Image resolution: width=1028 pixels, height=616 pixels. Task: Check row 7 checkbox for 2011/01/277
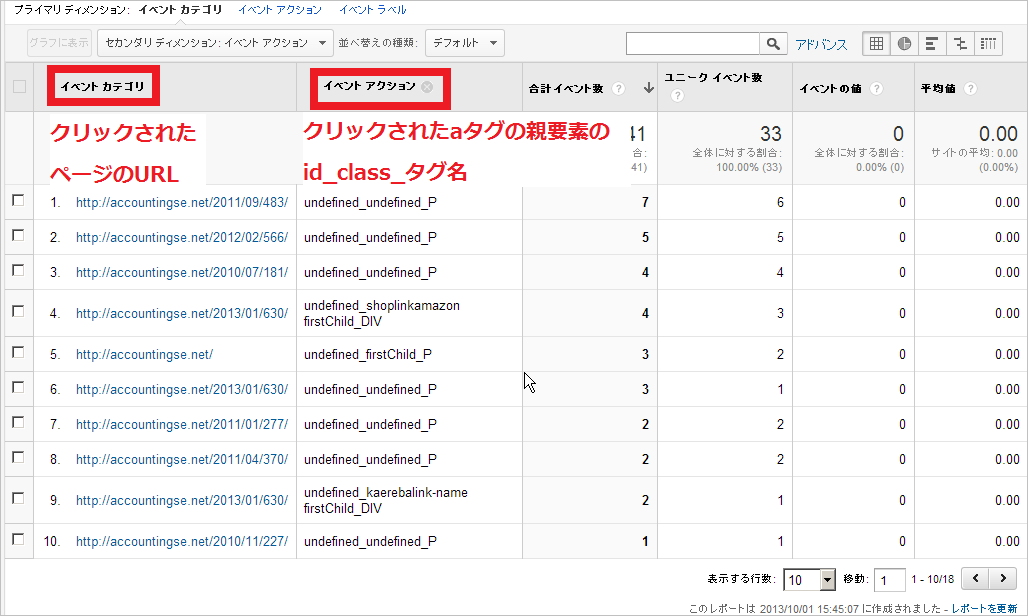18,422
